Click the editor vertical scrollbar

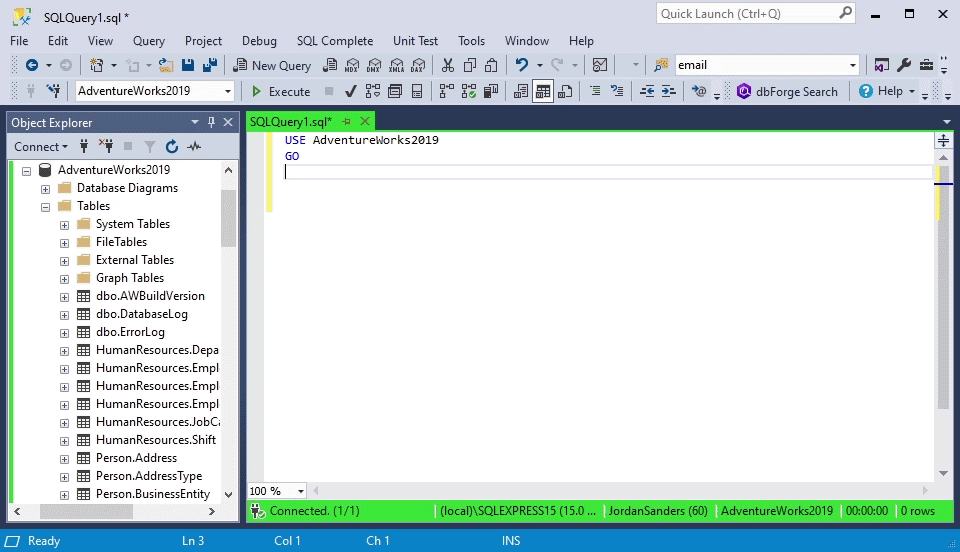point(943,300)
